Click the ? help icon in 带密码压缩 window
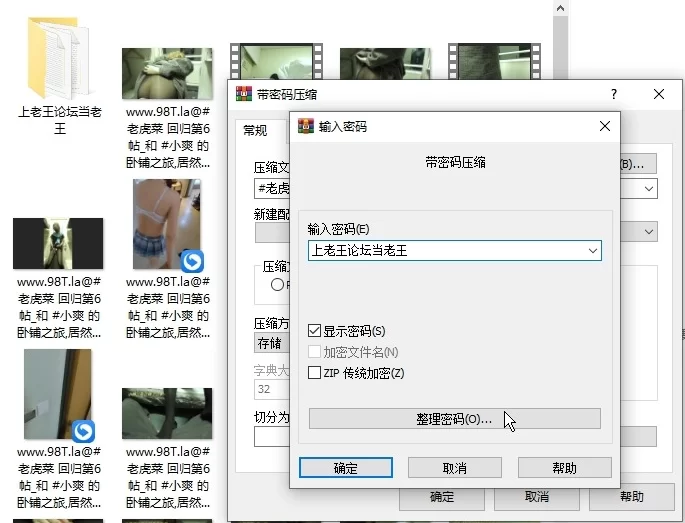 tap(614, 94)
